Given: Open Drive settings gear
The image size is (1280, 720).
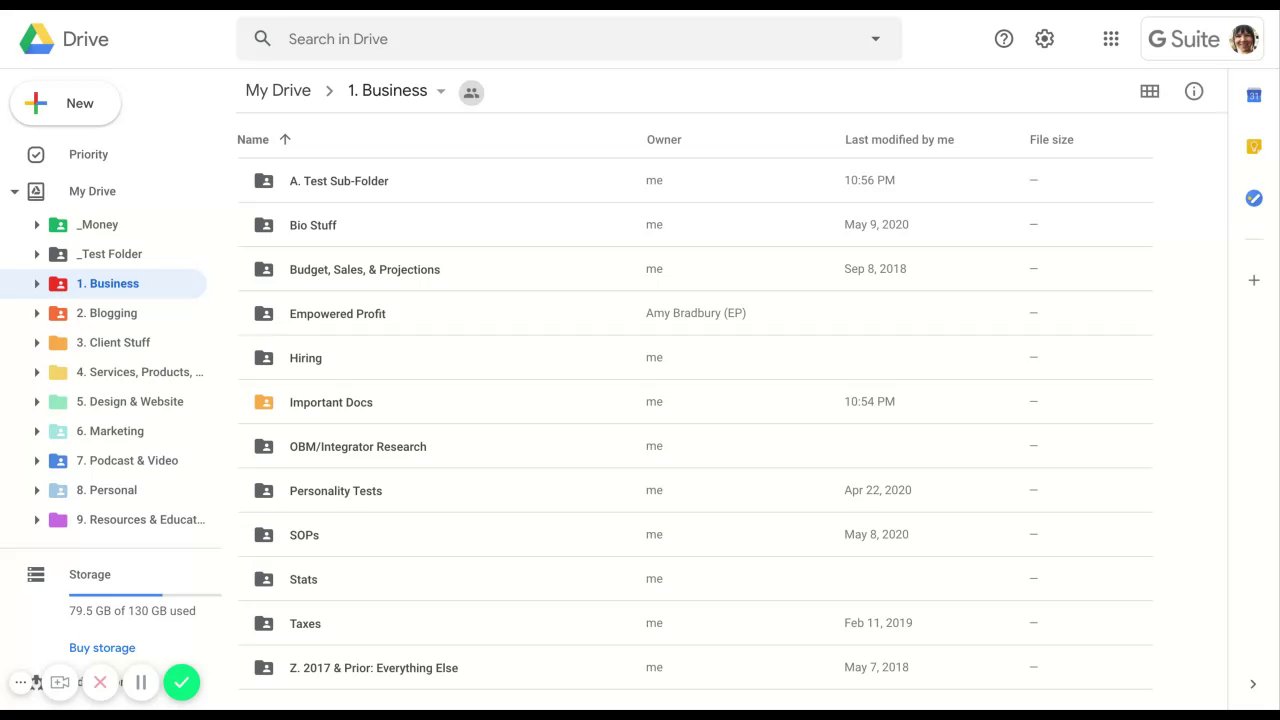Looking at the screenshot, I should coord(1045,39).
